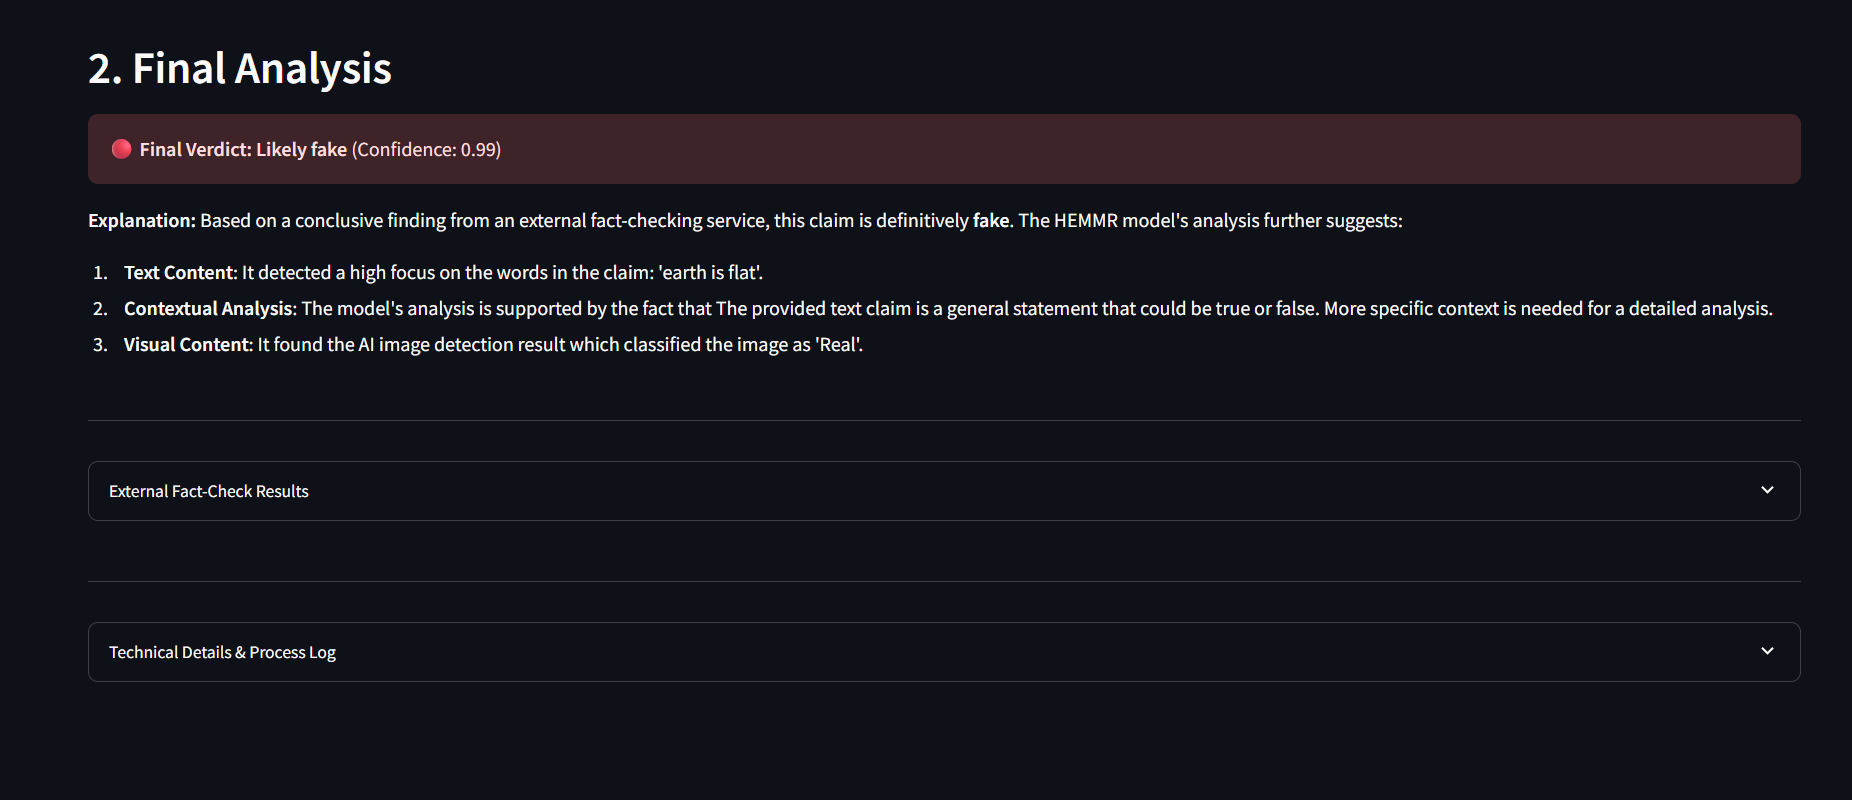Expand the External Fact-Check Results section
1852x800 pixels.
[944, 491]
